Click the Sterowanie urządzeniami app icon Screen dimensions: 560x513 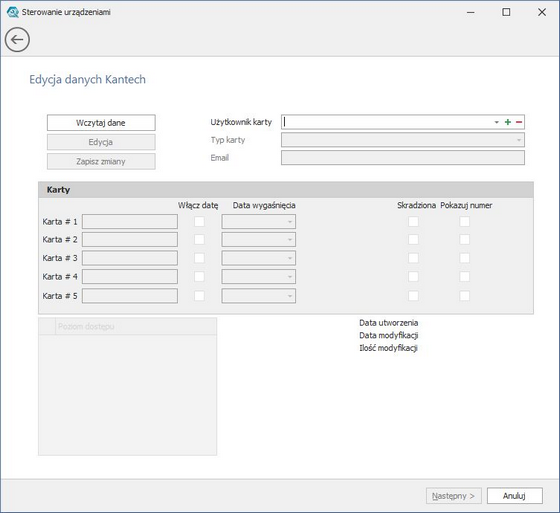coord(13,12)
